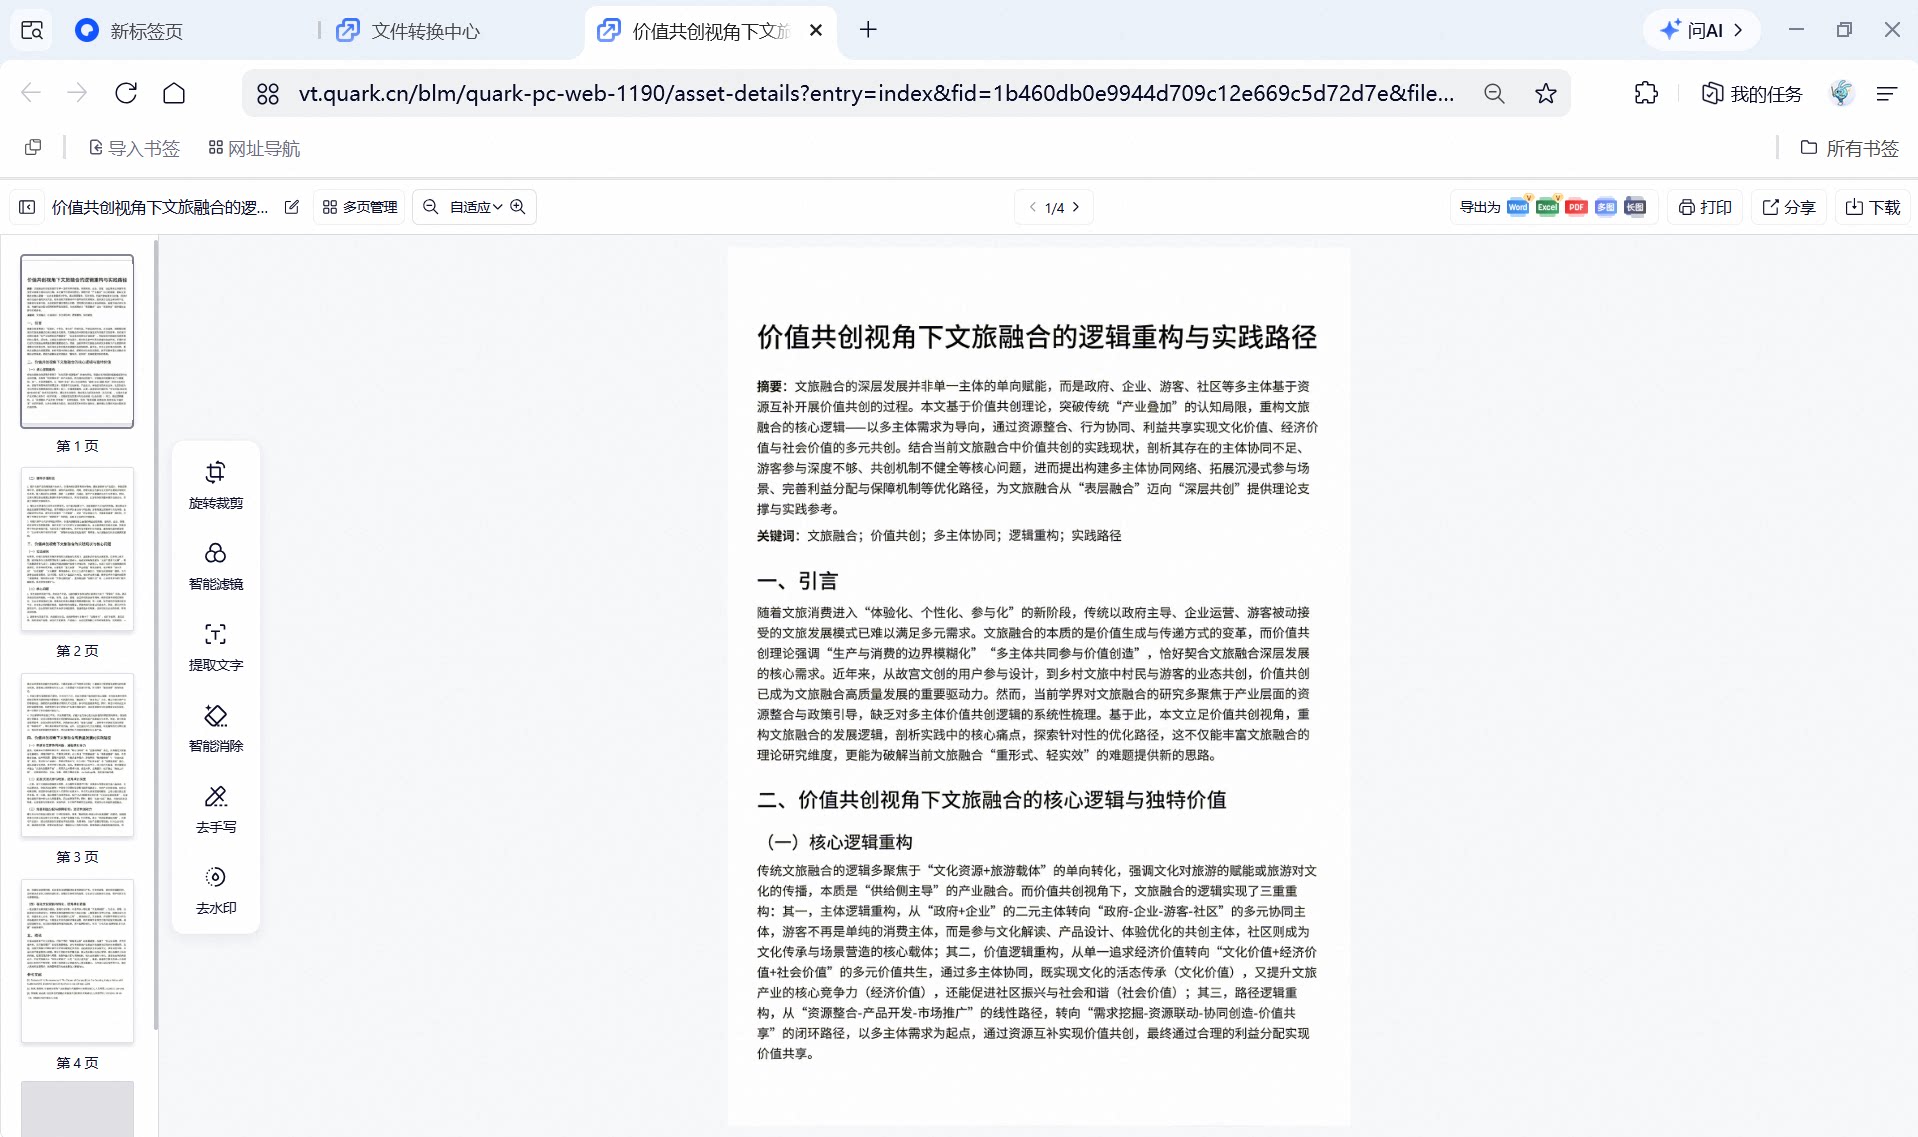1918x1137 pixels.
Task: Open 我的任务 my tasks
Action: 1752,93
